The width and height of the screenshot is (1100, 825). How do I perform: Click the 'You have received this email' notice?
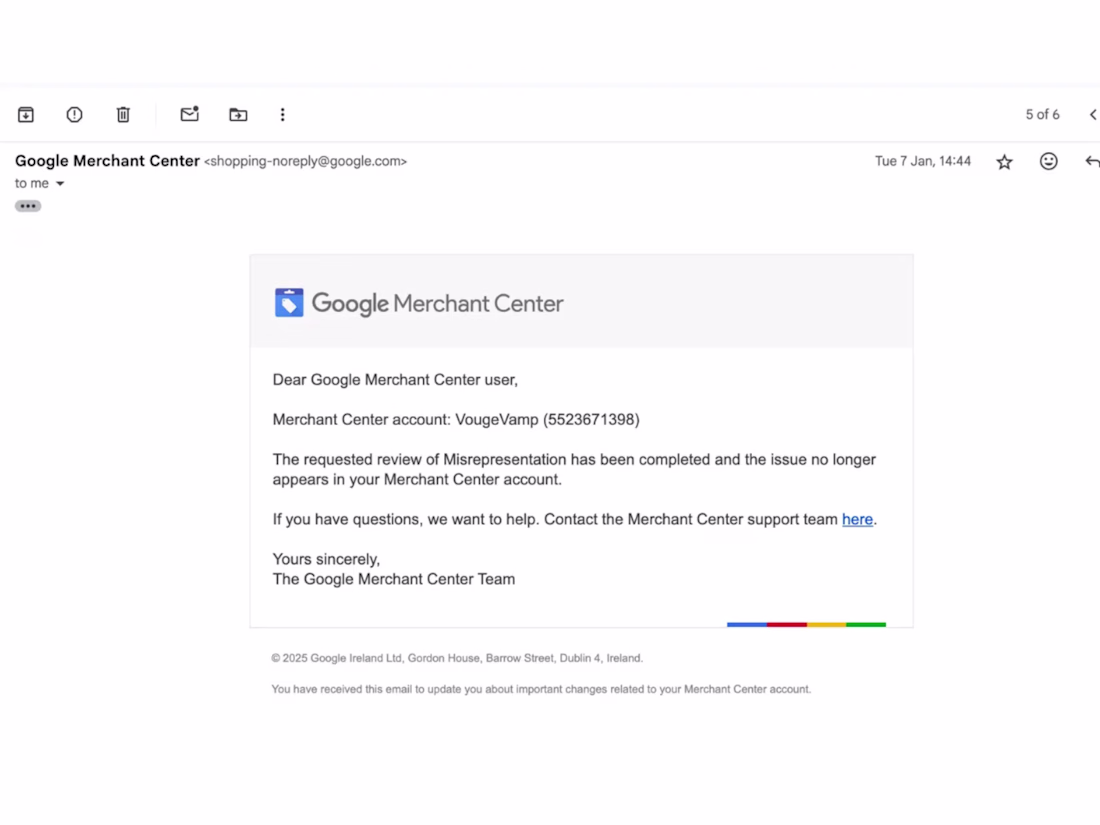pos(541,689)
